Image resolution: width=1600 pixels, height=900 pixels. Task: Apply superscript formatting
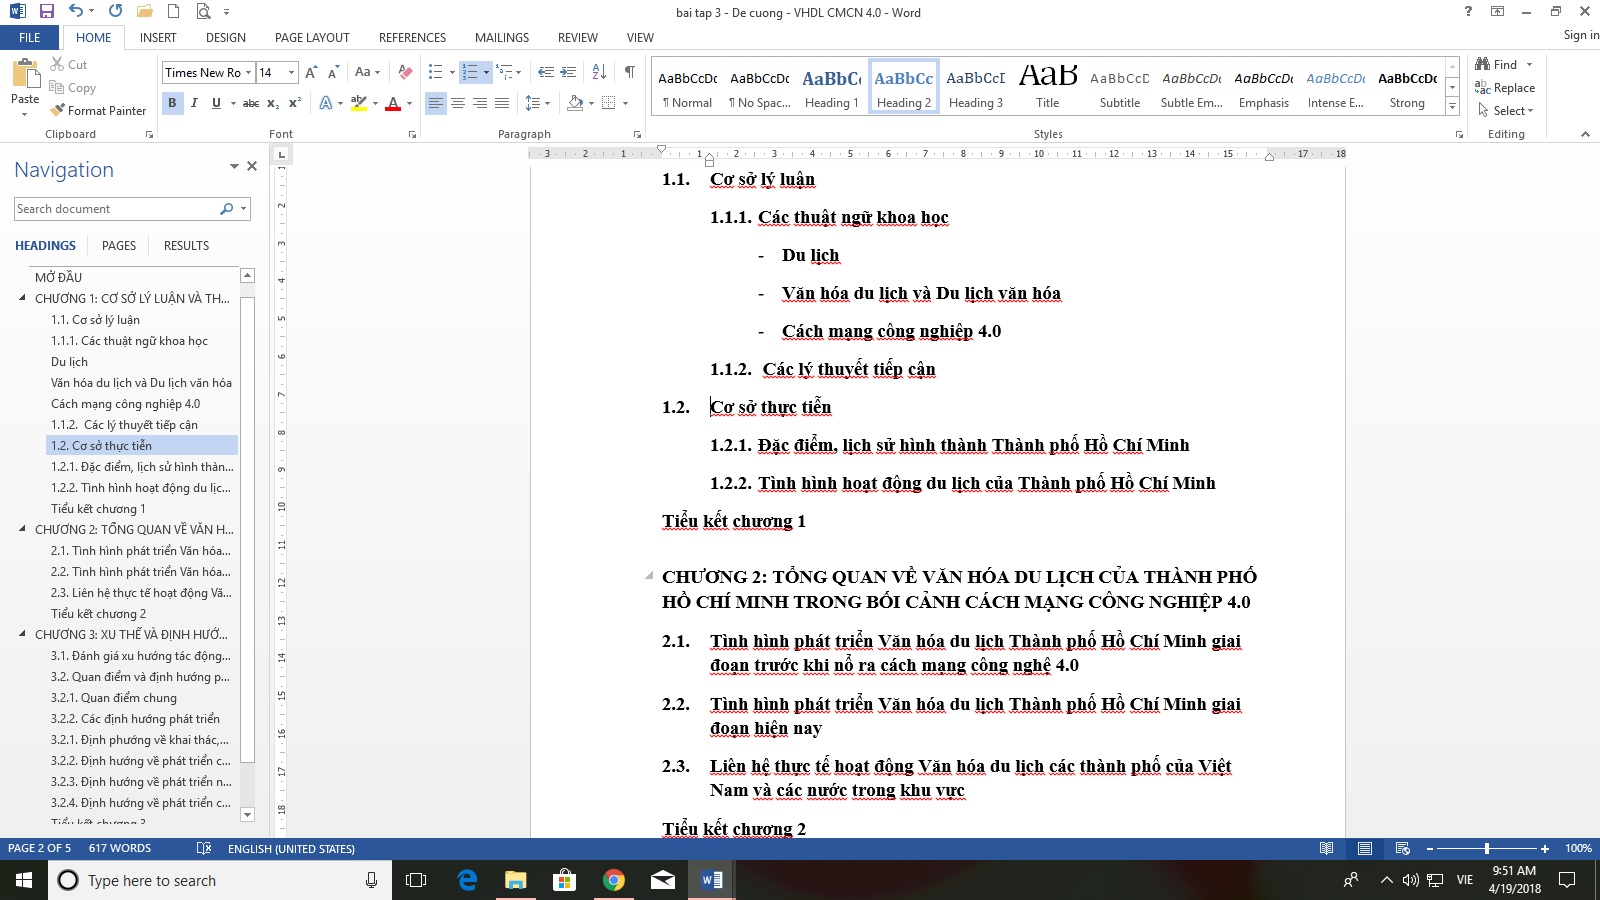point(295,103)
